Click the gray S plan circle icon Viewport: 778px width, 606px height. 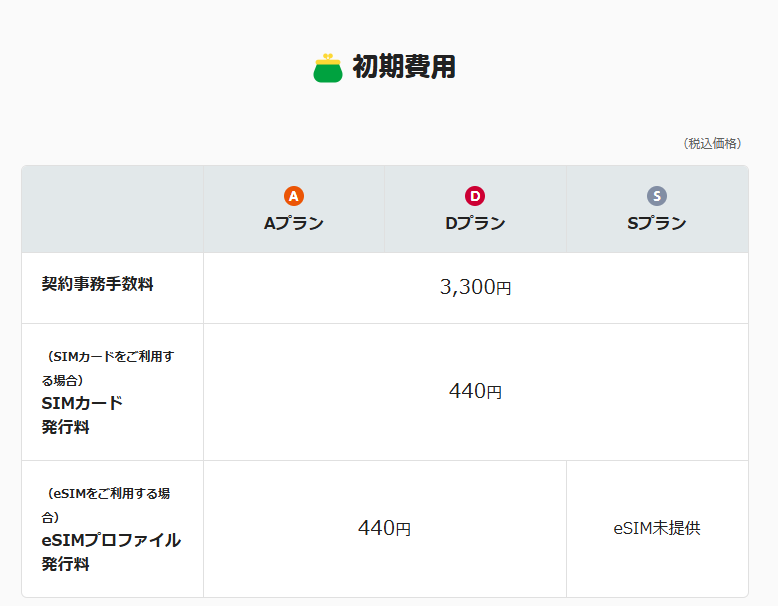656,196
